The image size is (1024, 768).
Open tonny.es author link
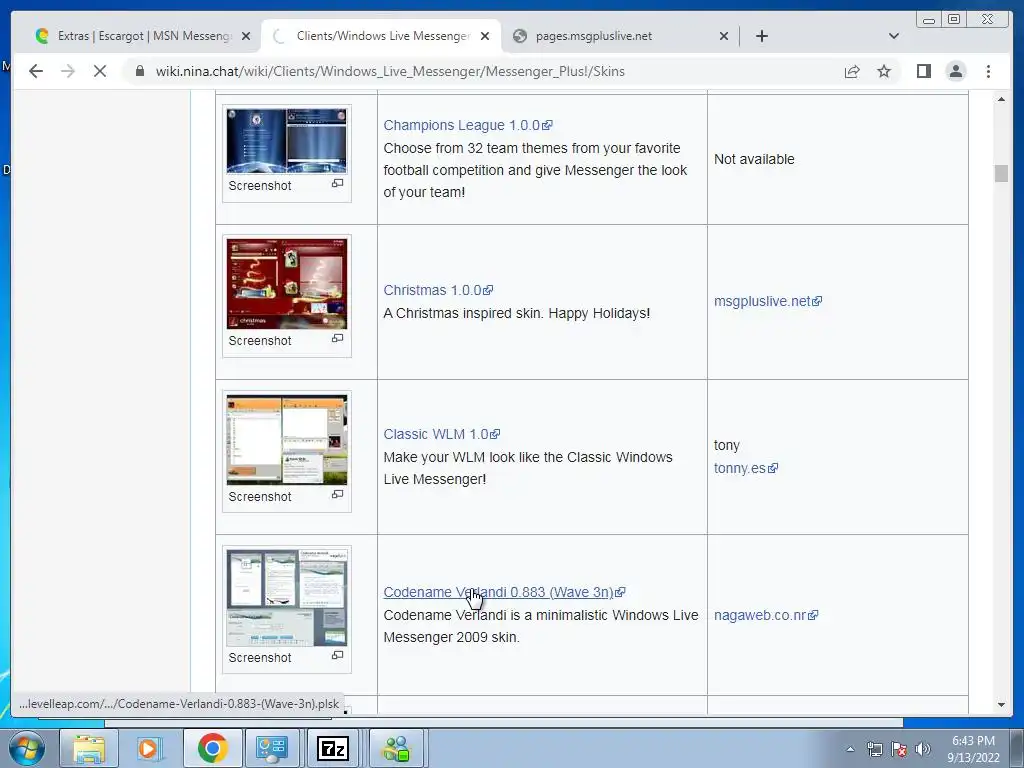[746, 468]
